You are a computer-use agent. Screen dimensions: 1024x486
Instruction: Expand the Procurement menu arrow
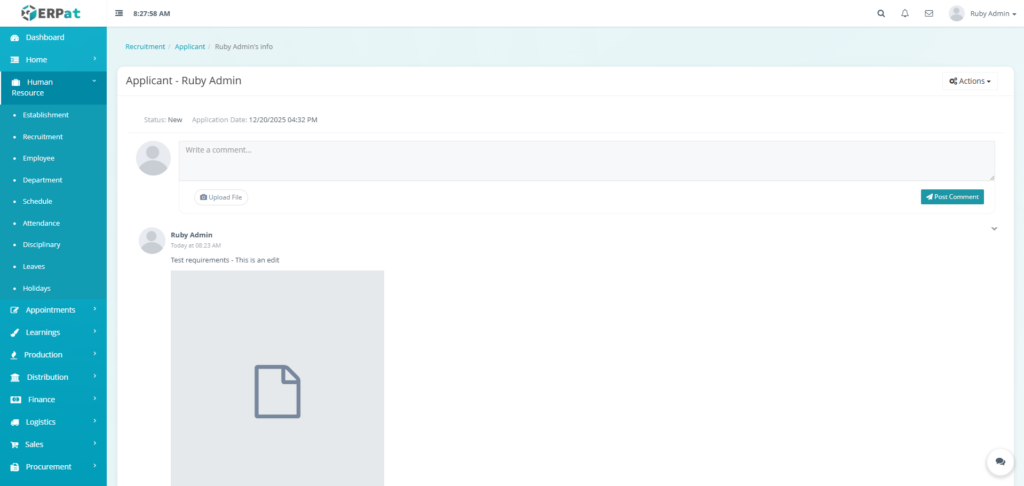pyautogui.click(x=95, y=466)
